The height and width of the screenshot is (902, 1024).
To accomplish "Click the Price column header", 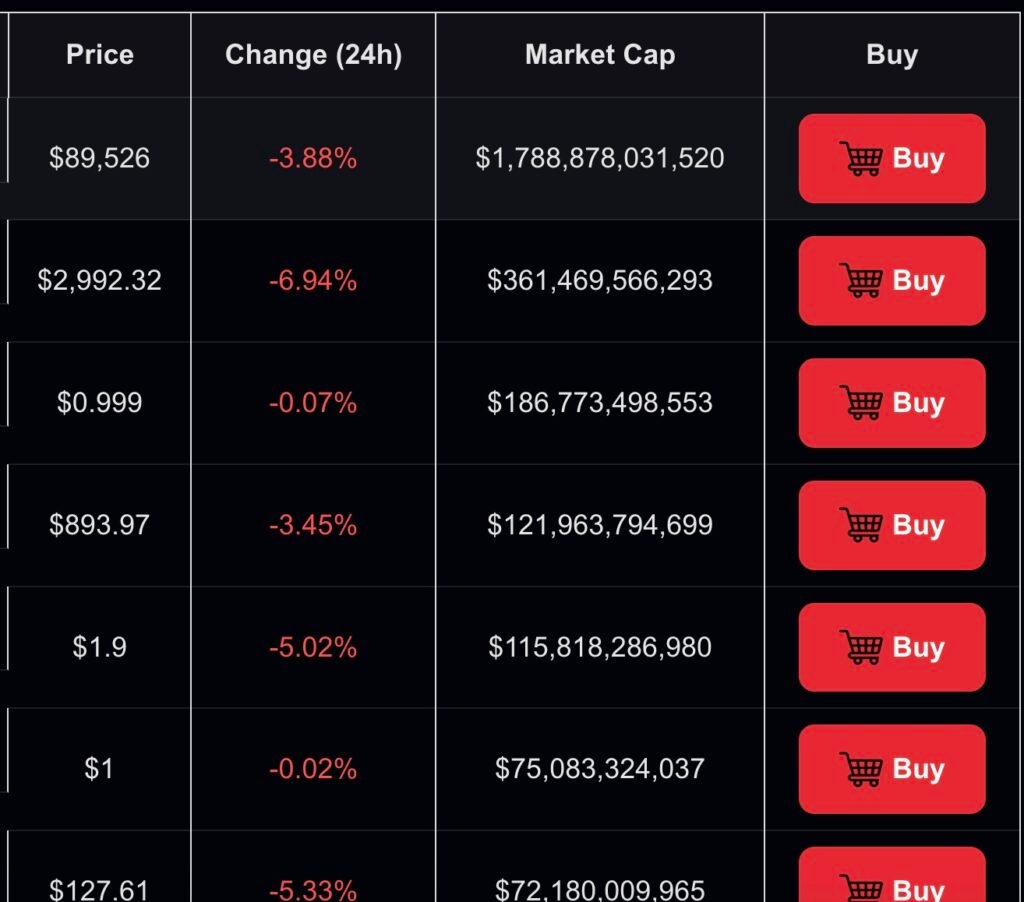I will 98,55.
